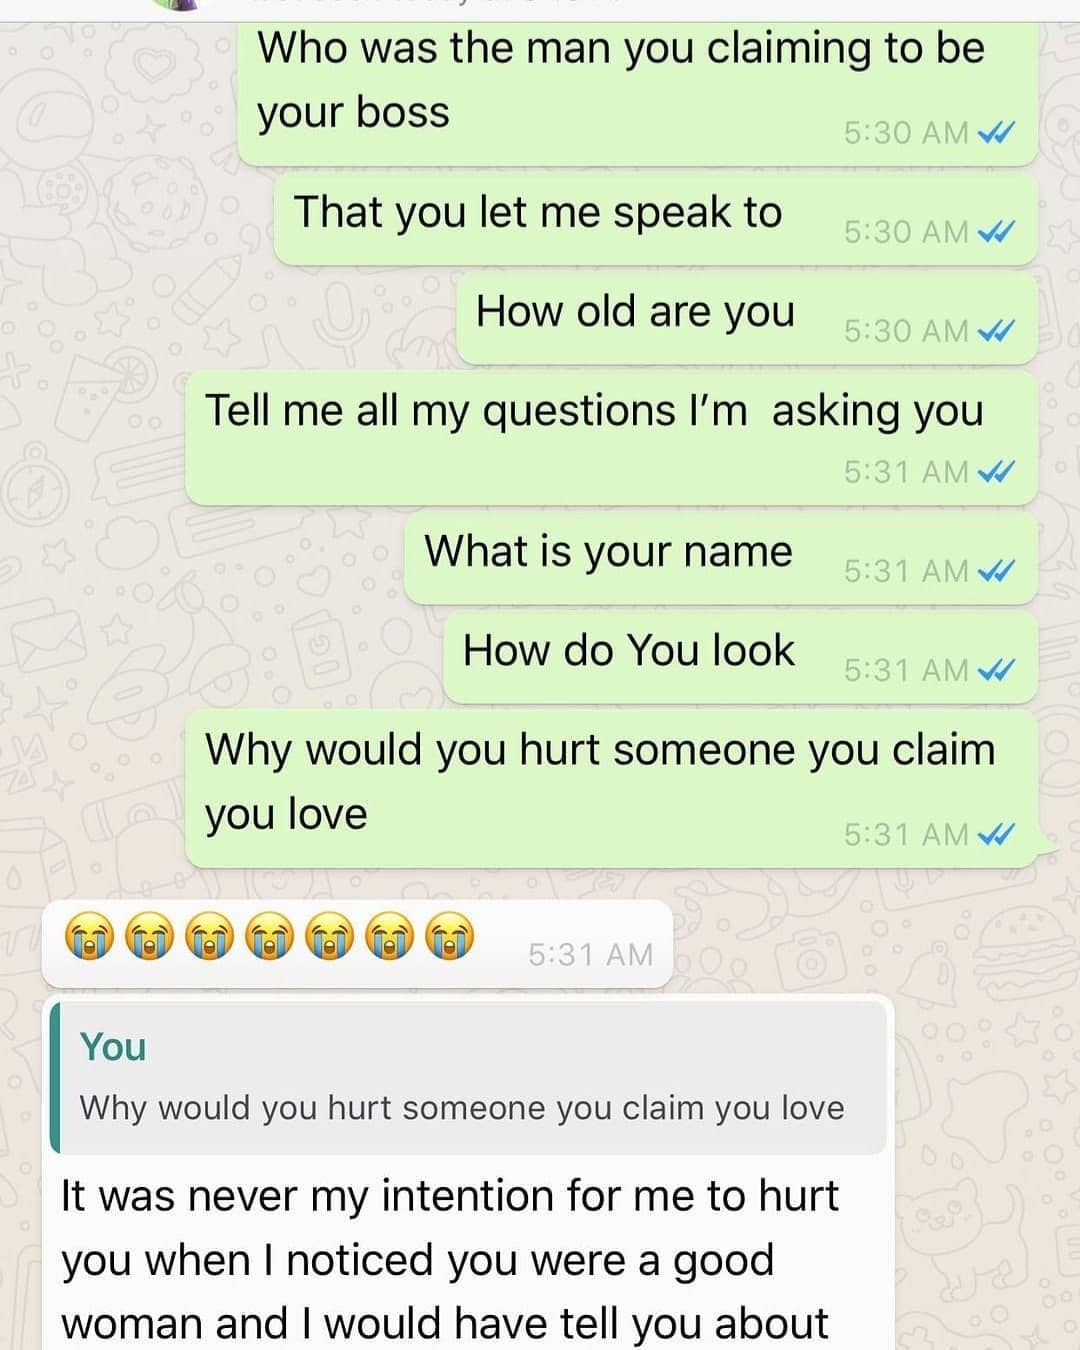Tap the middle crying emoji in the row
Image resolution: width=1080 pixels, height=1350 pixels.
tap(268, 940)
